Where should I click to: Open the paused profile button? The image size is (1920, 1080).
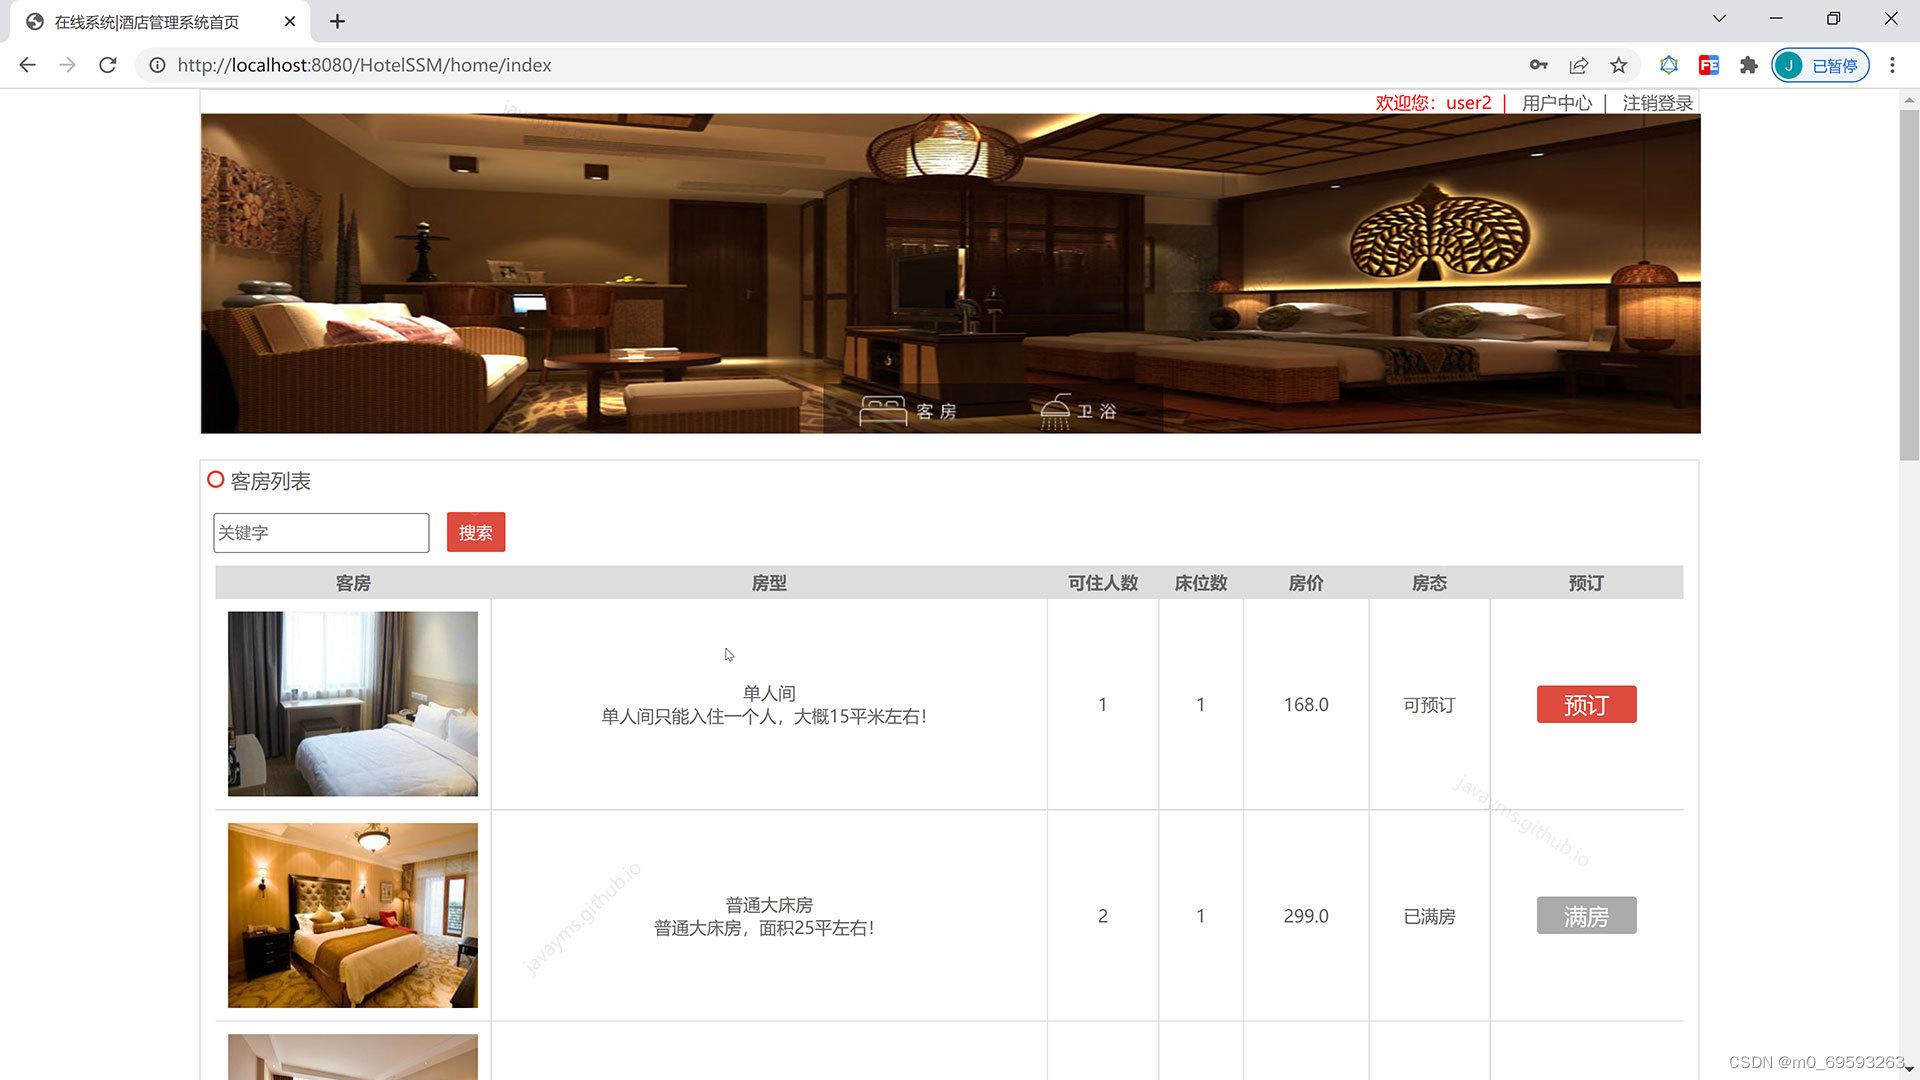click(x=1820, y=65)
